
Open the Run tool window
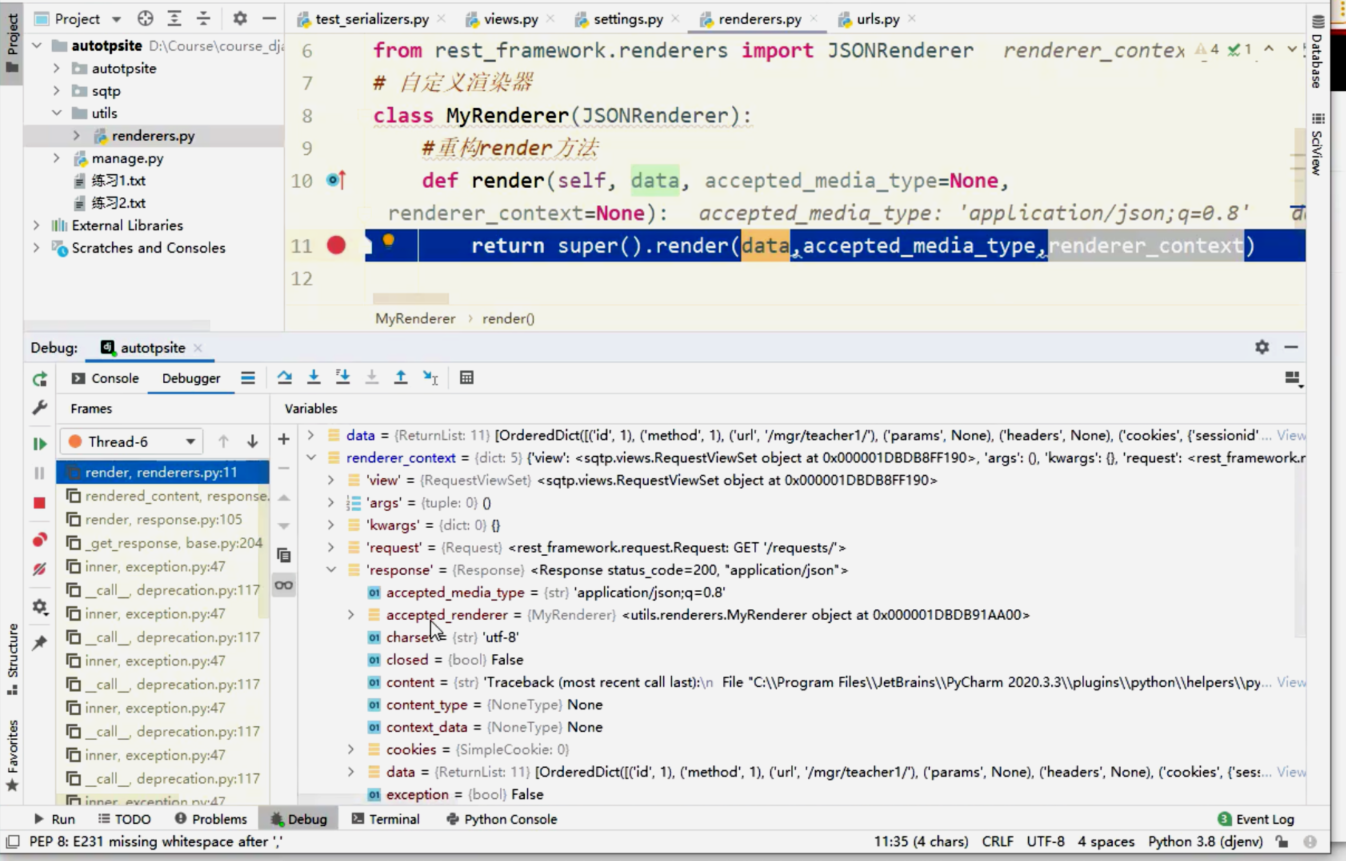(54, 819)
